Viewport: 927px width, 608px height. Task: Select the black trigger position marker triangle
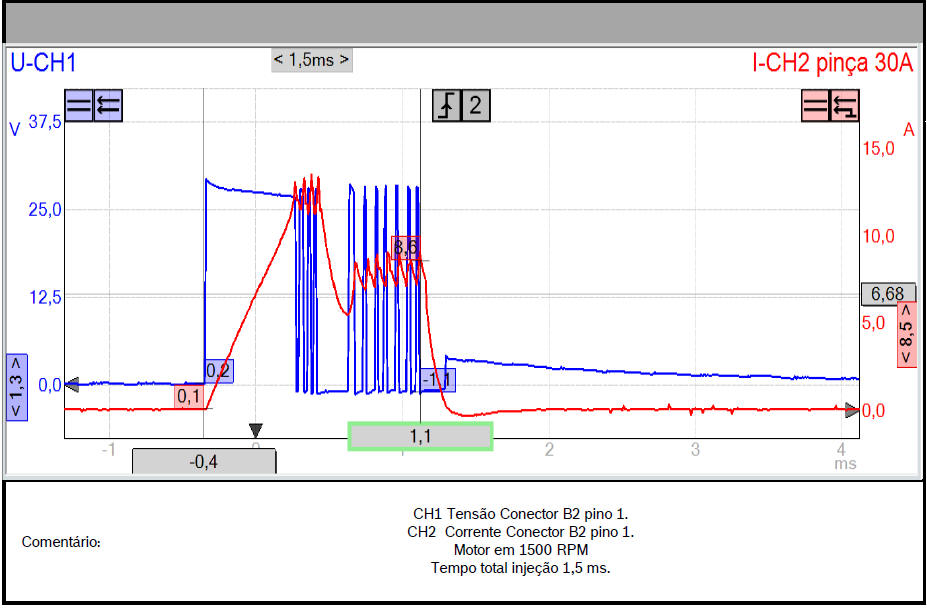point(256,430)
